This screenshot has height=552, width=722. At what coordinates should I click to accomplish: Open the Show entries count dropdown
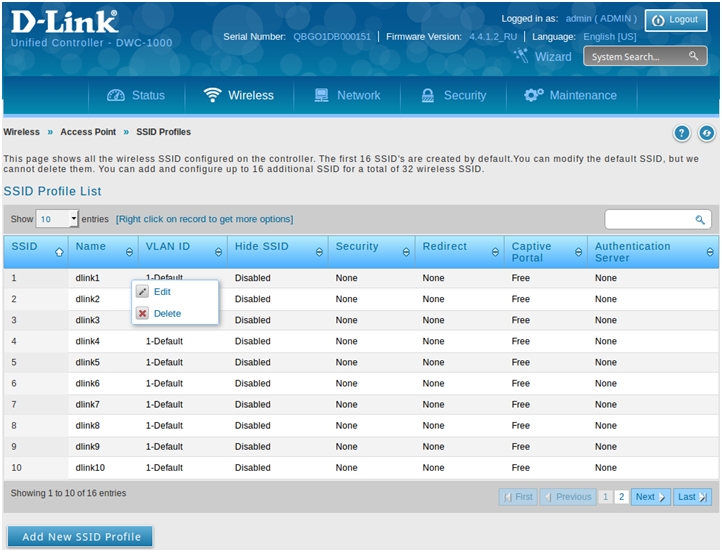click(x=58, y=219)
